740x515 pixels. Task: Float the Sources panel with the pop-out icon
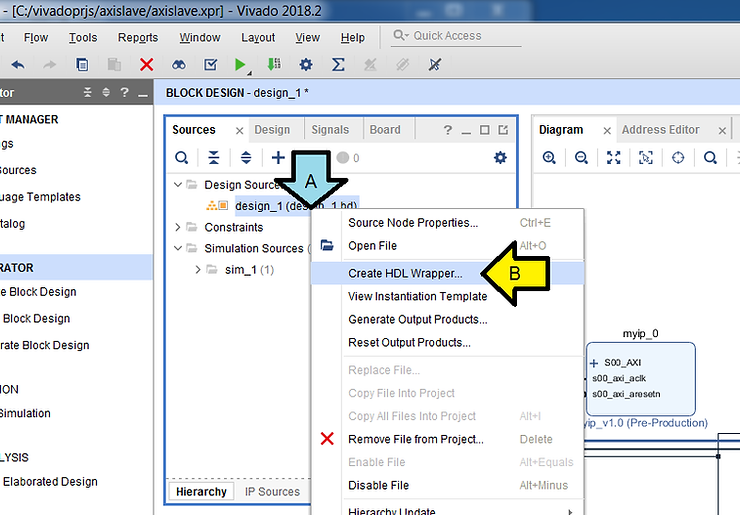pos(503,130)
